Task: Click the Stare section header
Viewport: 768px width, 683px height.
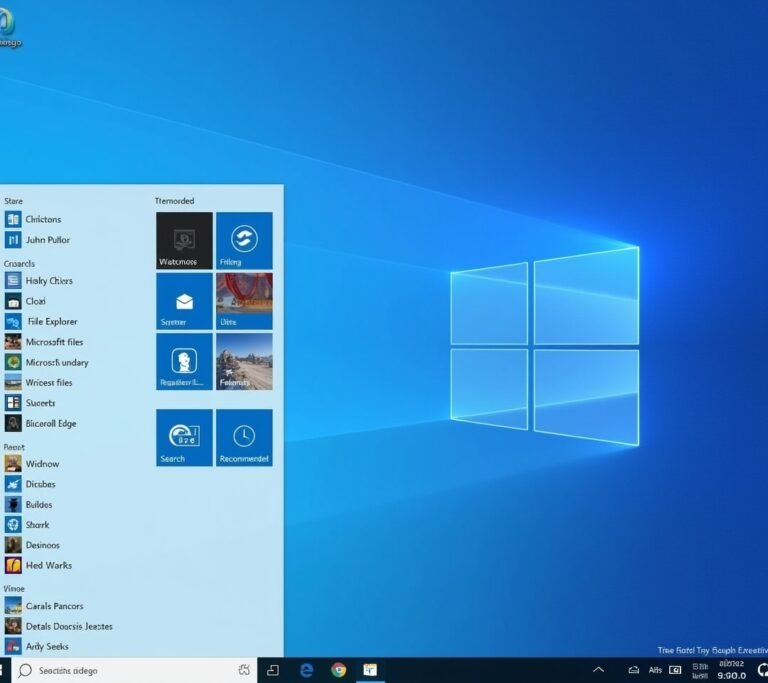Action: point(13,201)
